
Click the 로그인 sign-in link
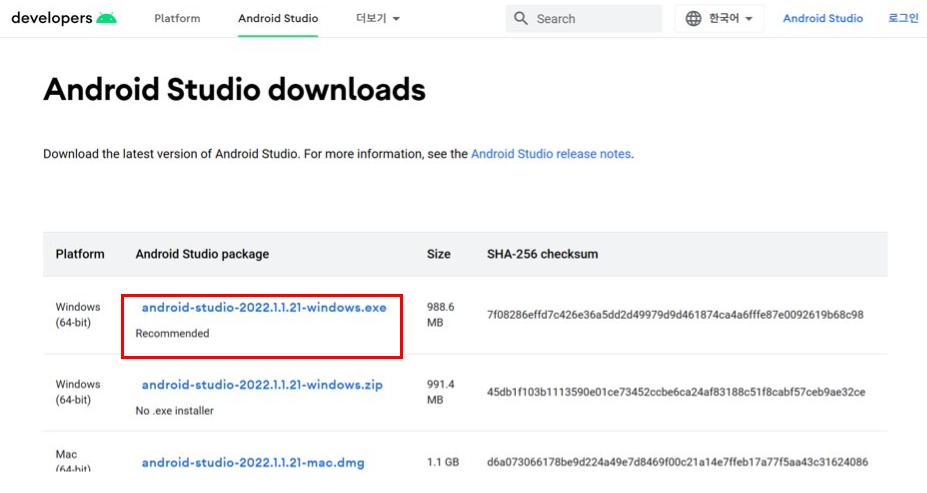903,18
